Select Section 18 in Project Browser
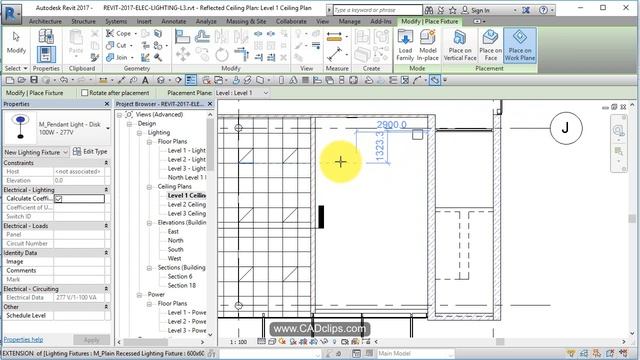 [x=182, y=285]
